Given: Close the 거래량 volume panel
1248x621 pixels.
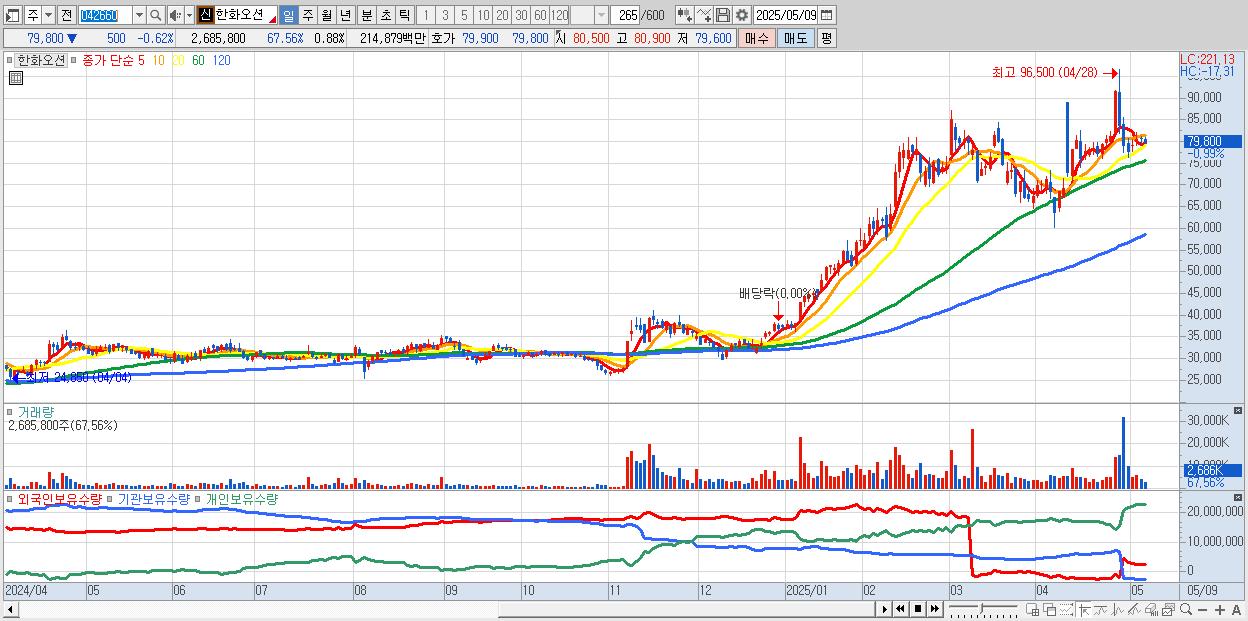Looking at the screenshot, I should click(1239, 411).
